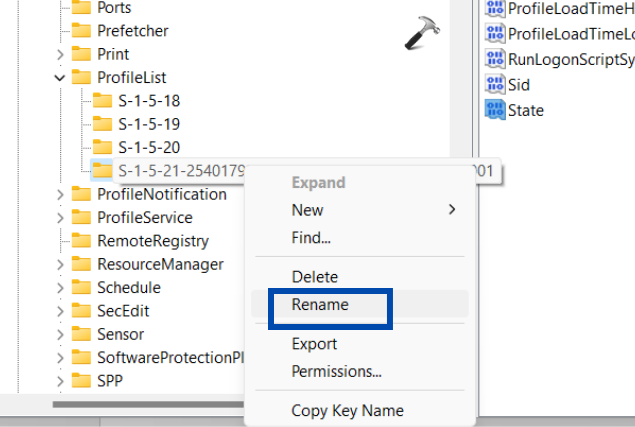
Task: Expand the ProfileNotification key
Action: pyautogui.click(x=60, y=194)
